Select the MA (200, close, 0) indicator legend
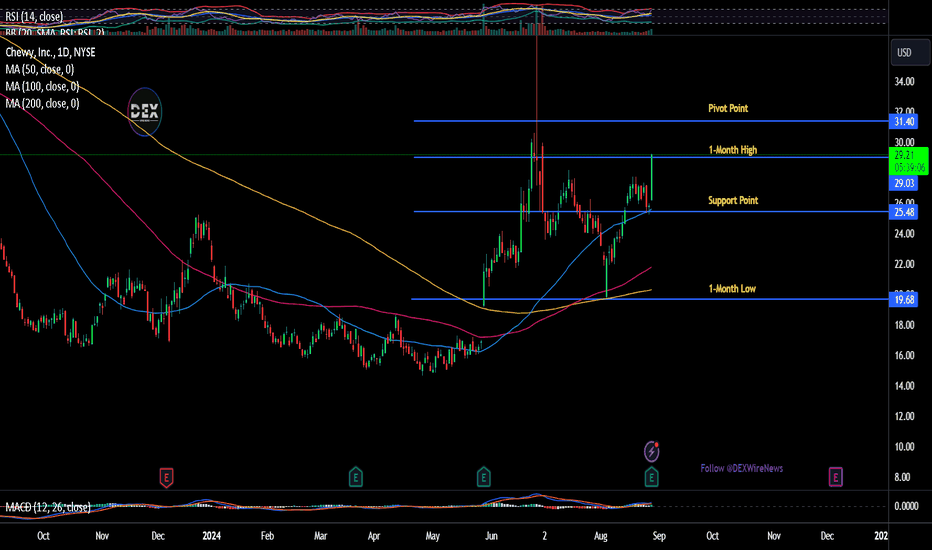The width and height of the screenshot is (932, 550). [42, 103]
